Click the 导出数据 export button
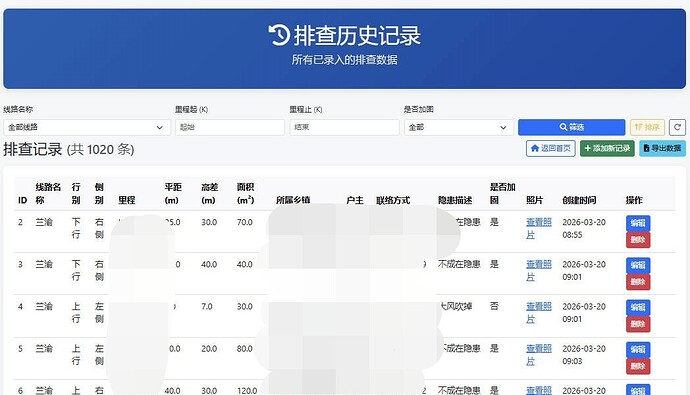Viewport: 690px width, 395px height. (662, 148)
